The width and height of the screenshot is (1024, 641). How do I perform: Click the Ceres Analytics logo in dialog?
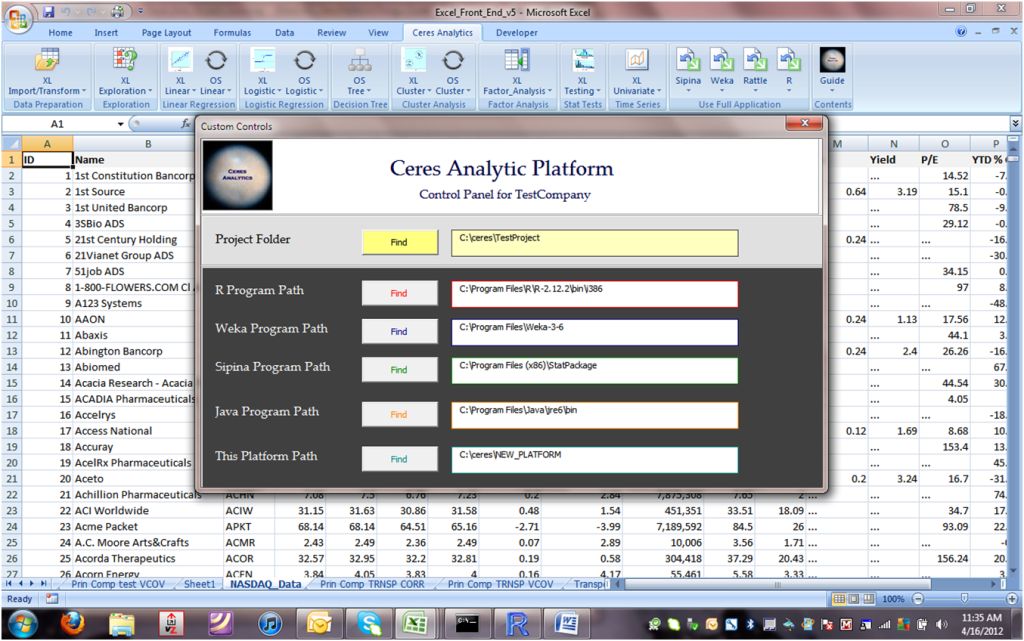[x=237, y=176]
